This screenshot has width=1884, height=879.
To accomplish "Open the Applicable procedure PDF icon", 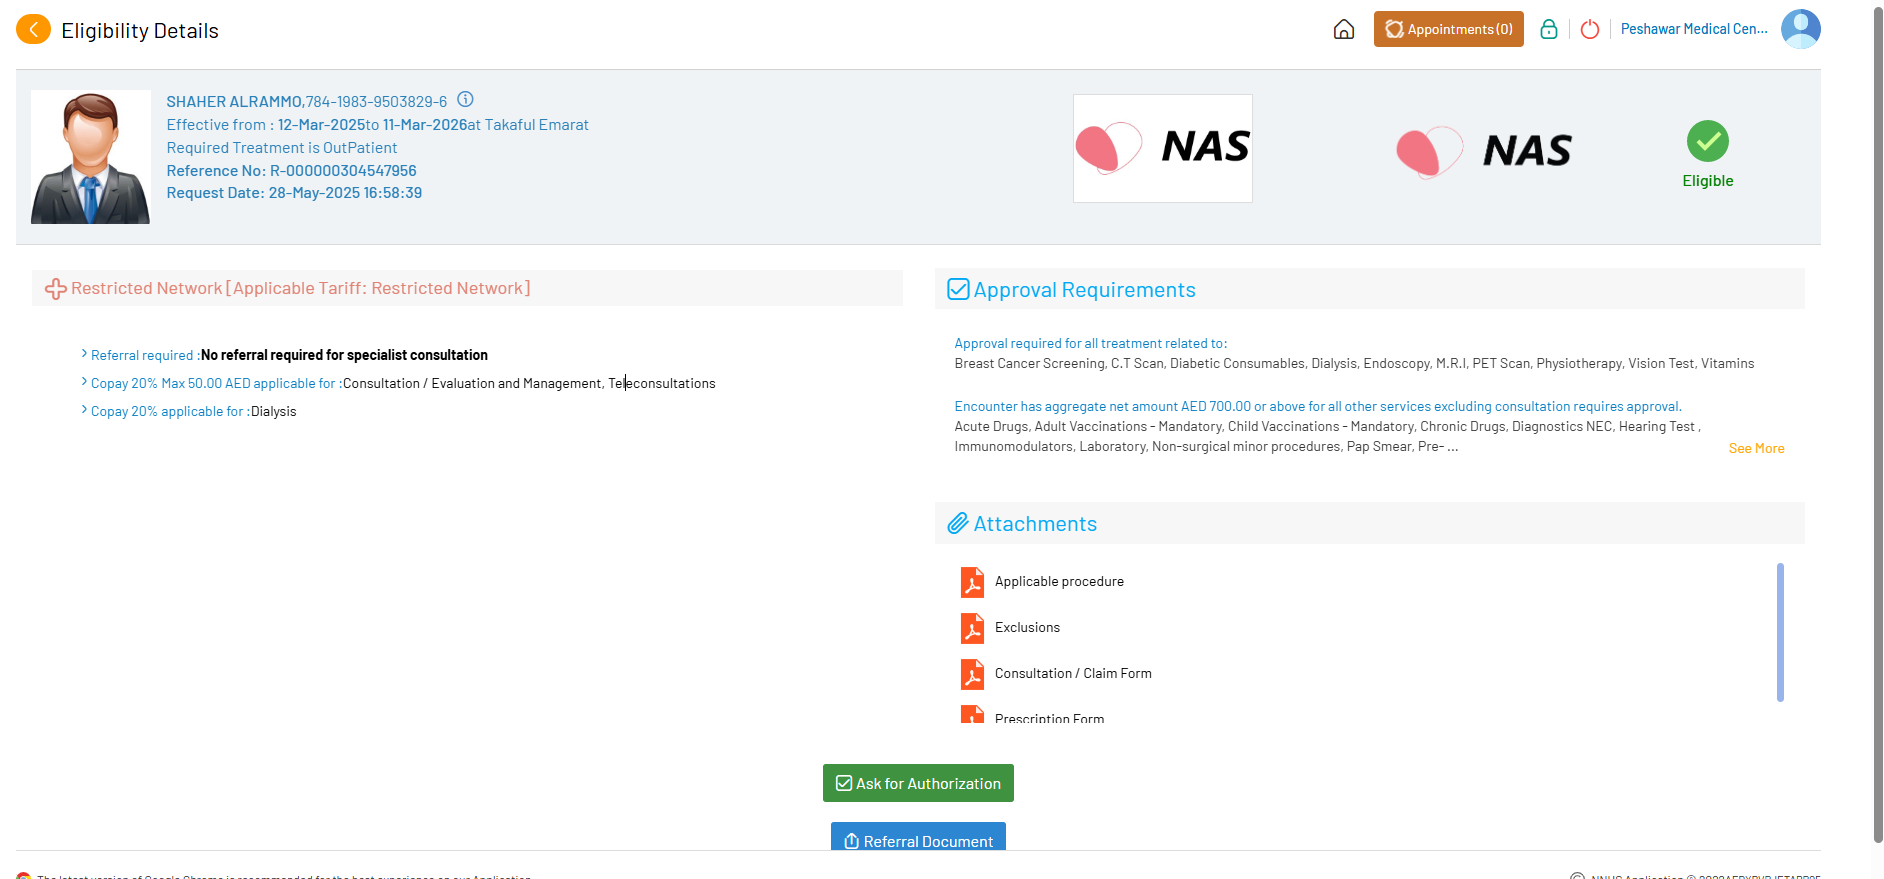I will [x=972, y=582].
